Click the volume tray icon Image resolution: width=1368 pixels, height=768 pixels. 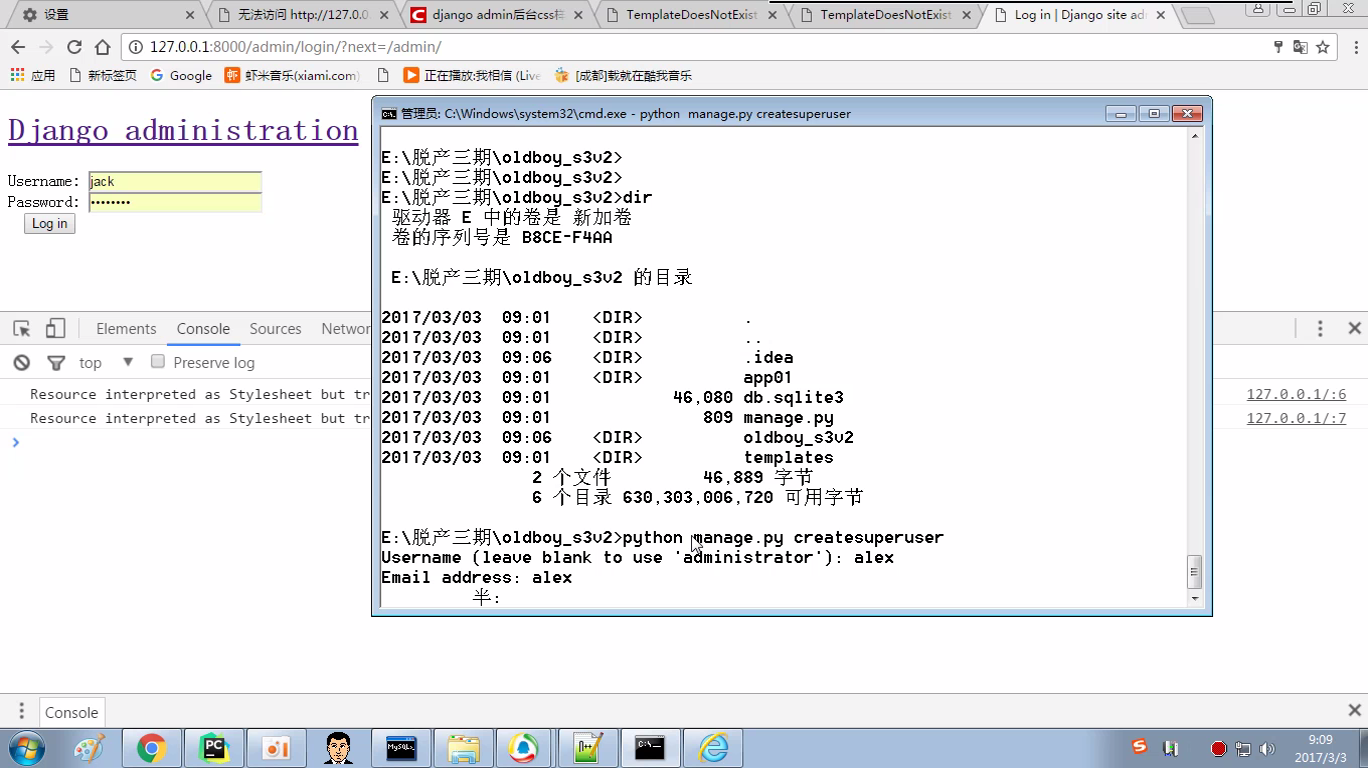1266,748
